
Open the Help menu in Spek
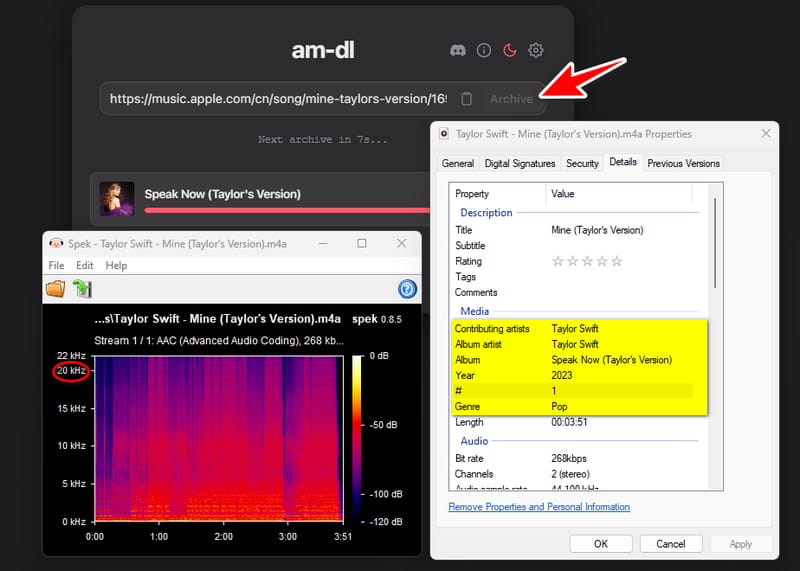116,265
